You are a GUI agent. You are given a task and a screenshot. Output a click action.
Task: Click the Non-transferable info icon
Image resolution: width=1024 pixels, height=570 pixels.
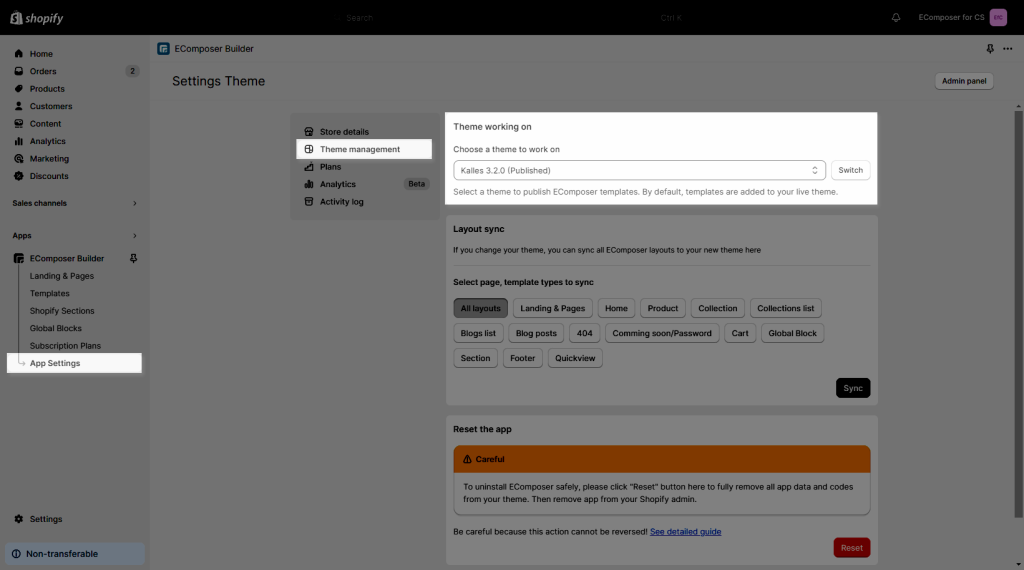pyautogui.click(x=16, y=554)
